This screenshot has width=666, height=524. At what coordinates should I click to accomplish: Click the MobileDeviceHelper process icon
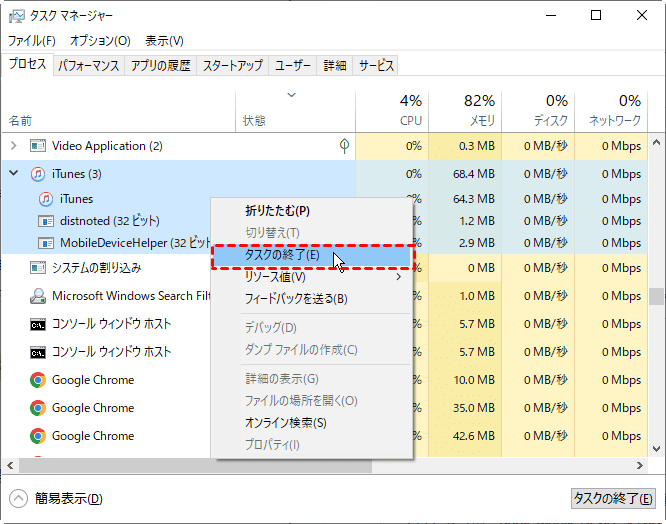coord(46,242)
